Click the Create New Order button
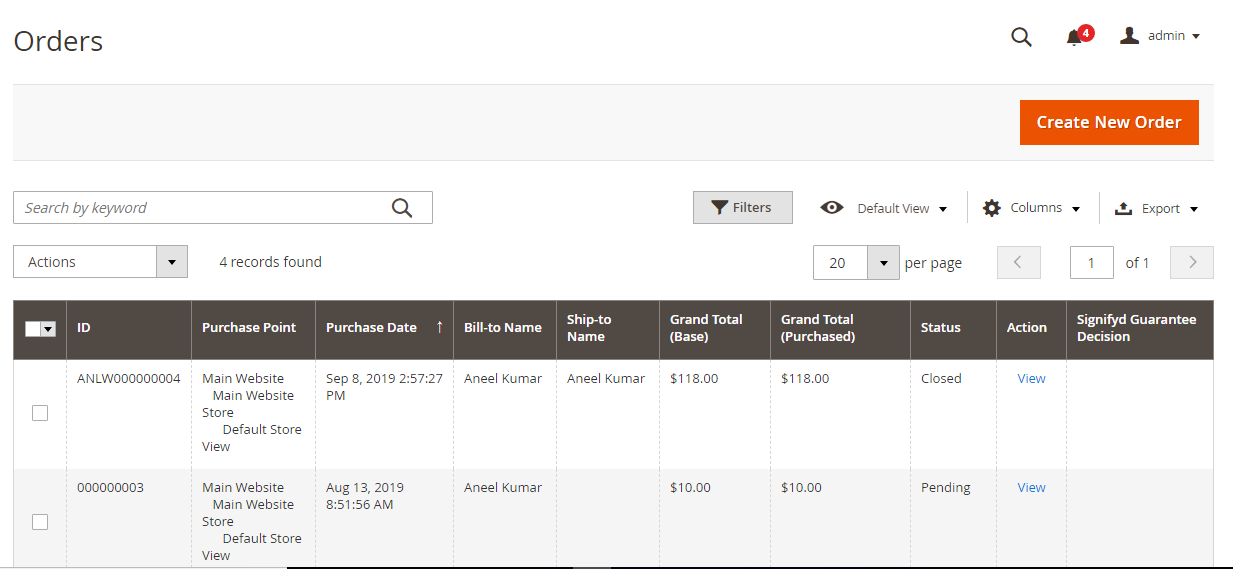 click(x=1109, y=122)
